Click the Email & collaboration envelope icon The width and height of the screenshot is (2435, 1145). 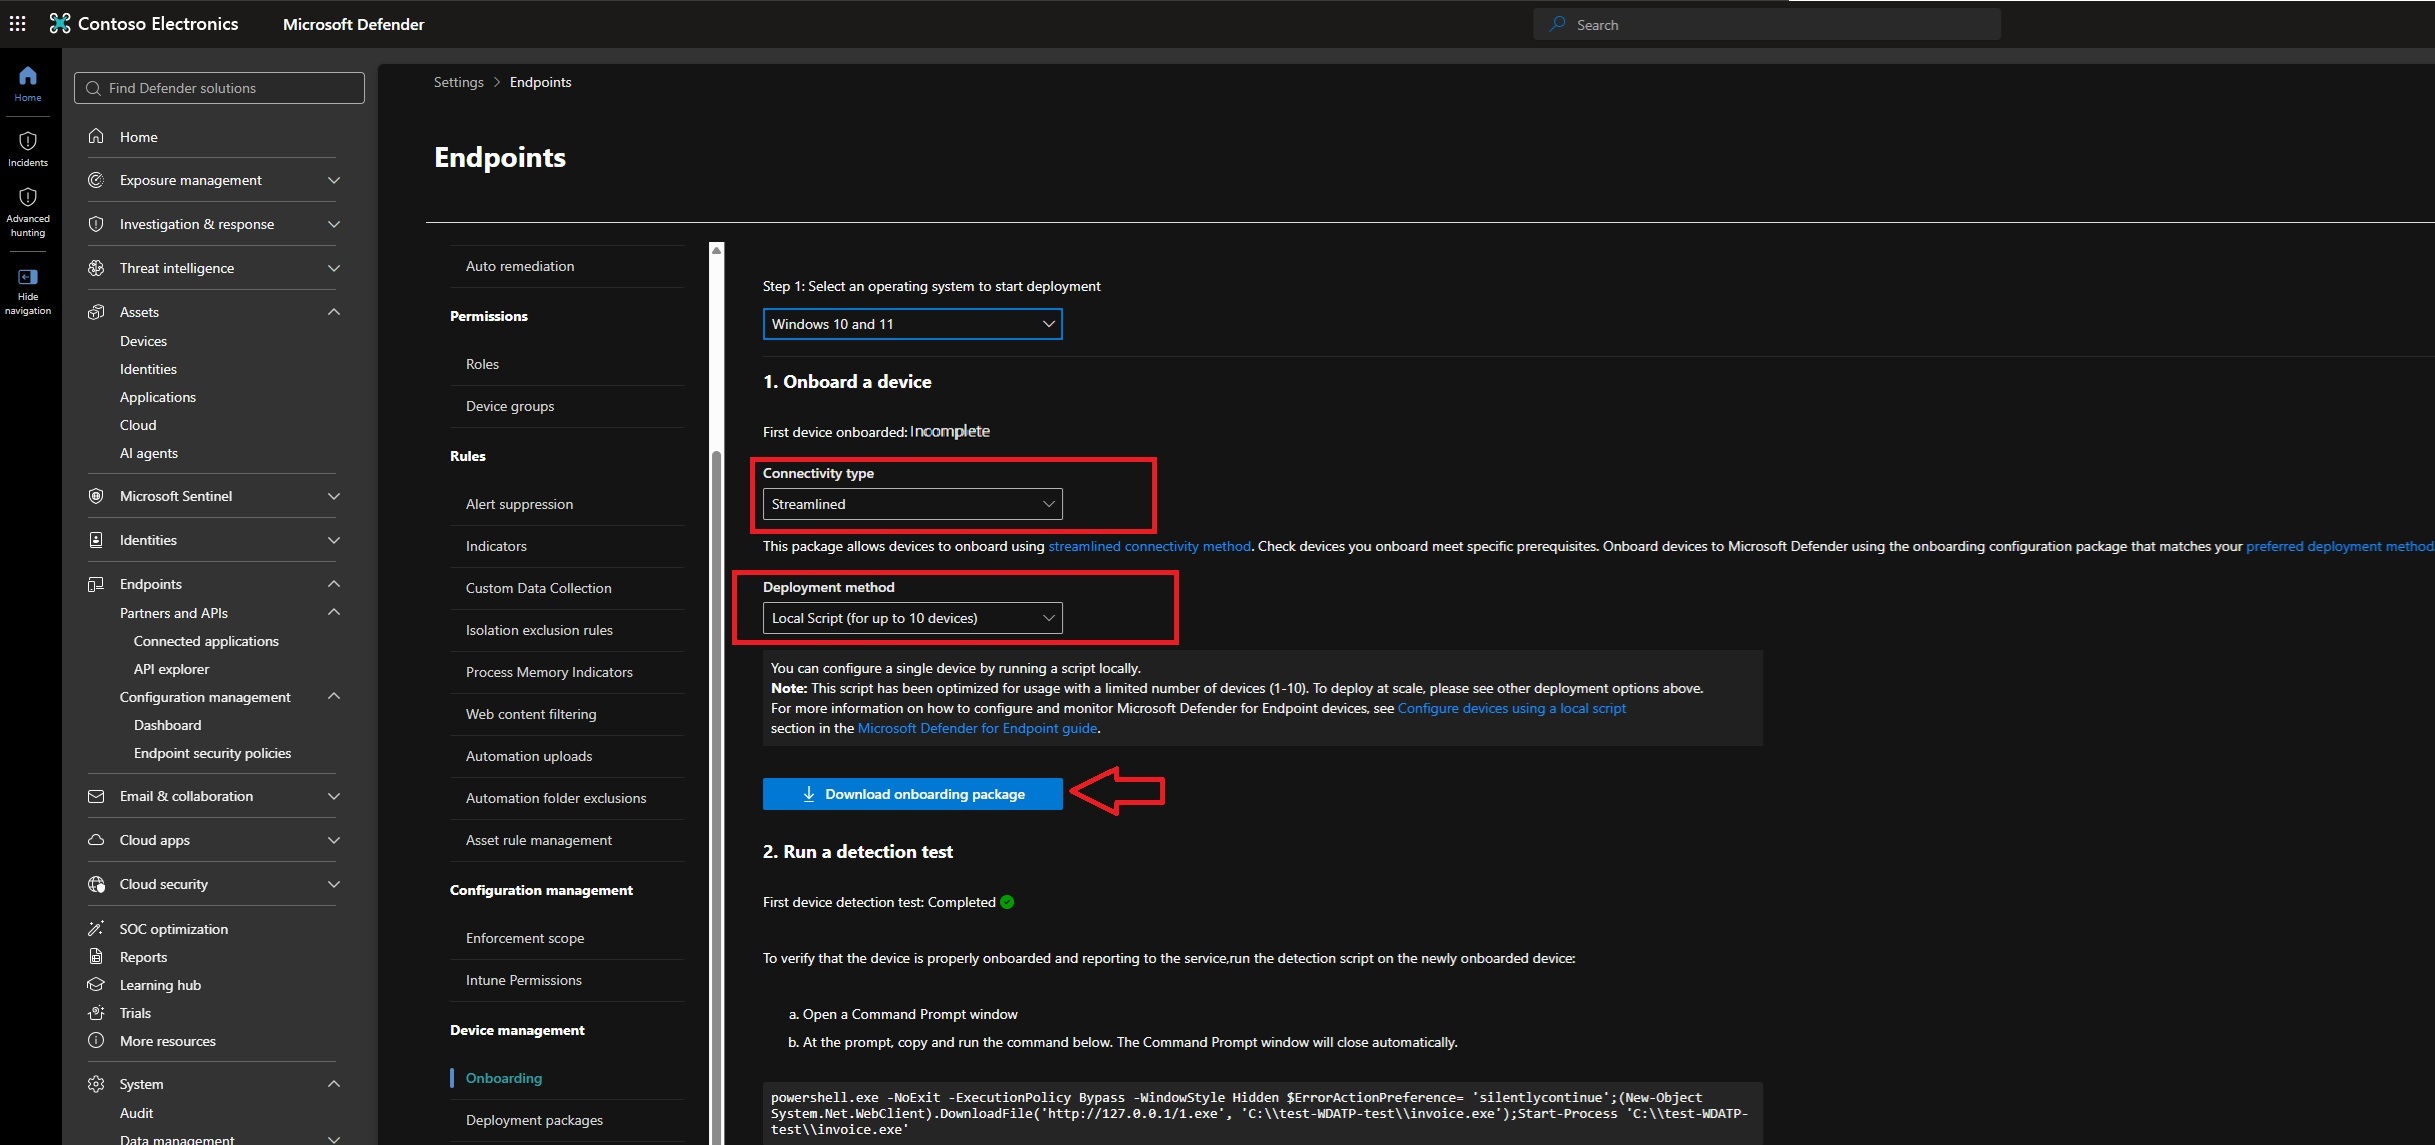click(x=96, y=796)
